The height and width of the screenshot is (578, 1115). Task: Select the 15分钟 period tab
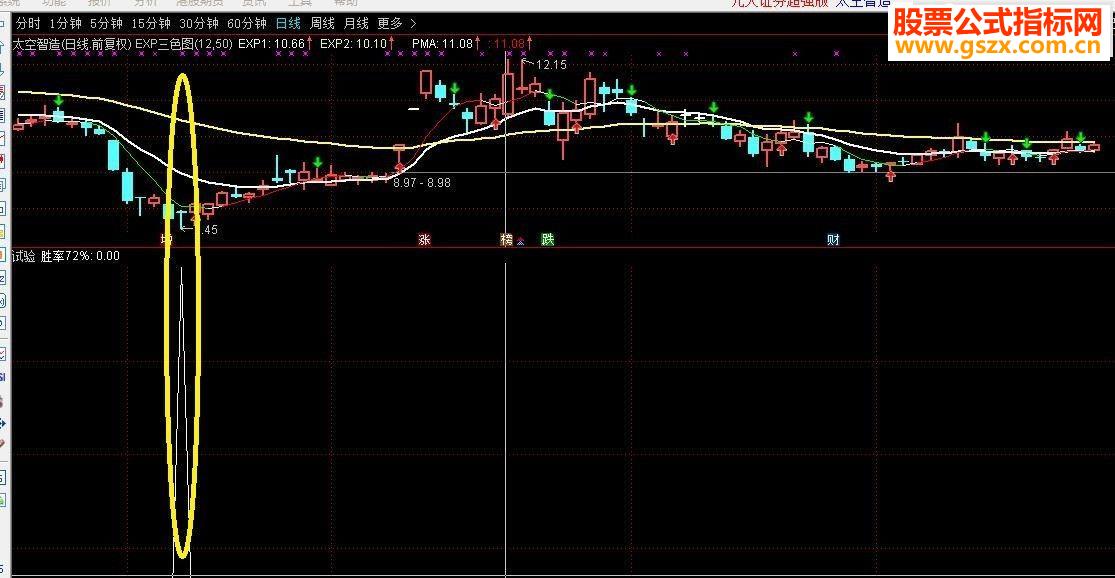click(151, 23)
